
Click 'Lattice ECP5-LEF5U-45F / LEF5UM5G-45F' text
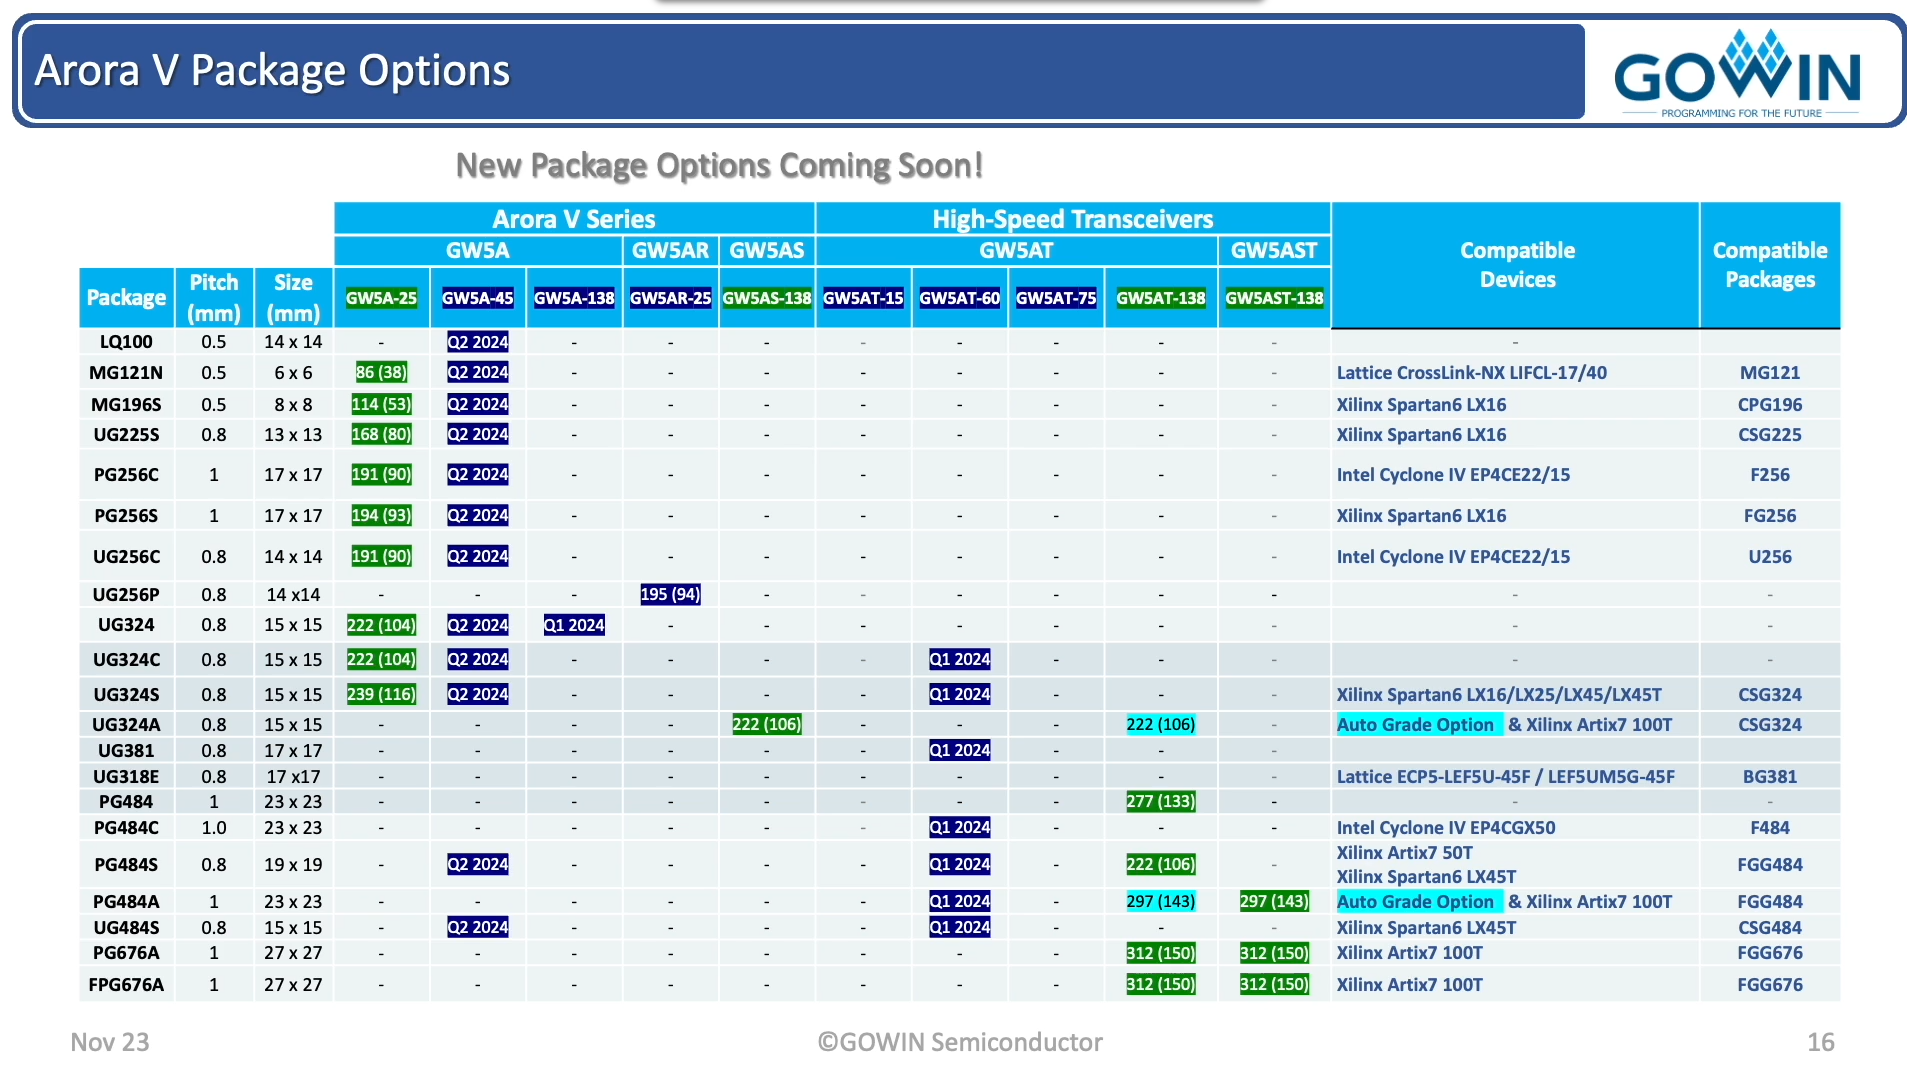click(x=1505, y=777)
